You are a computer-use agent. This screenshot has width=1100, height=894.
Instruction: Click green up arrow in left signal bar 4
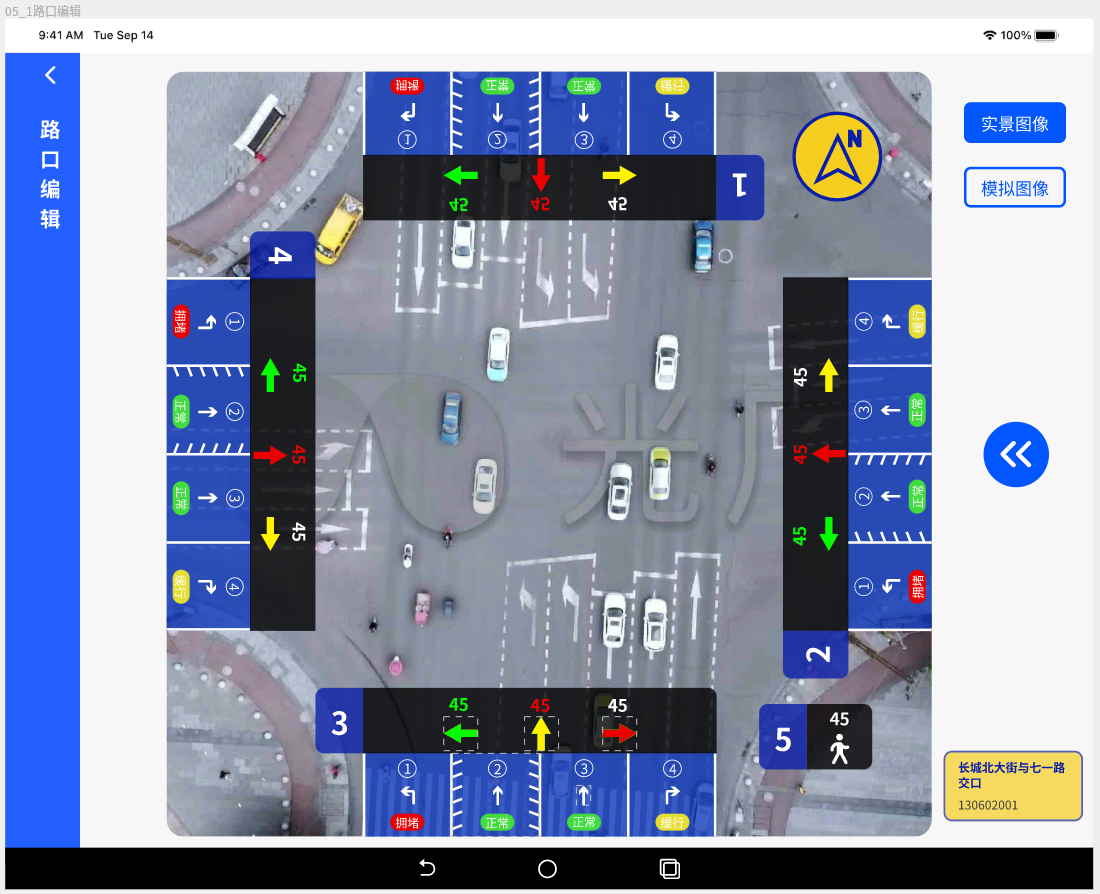click(269, 375)
